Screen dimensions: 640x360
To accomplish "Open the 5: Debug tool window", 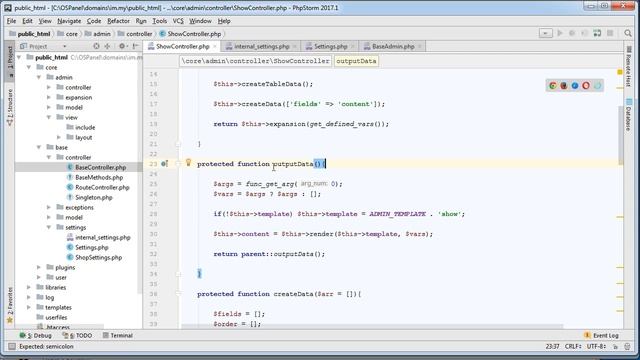I will (x=36, y=336).
